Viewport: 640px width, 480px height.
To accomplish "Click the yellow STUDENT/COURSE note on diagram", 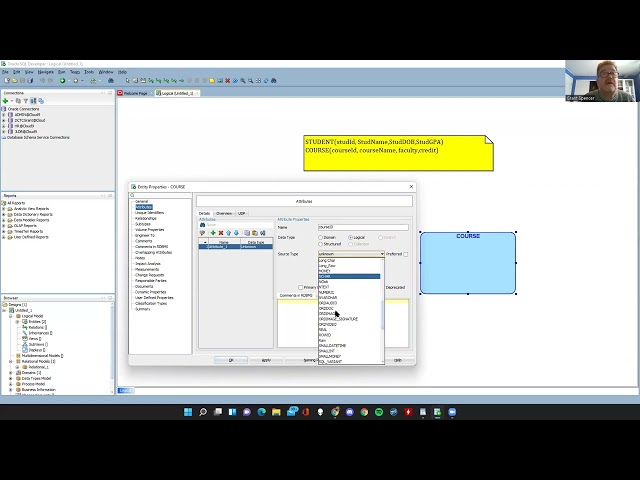I will click(x=398, y=153).
